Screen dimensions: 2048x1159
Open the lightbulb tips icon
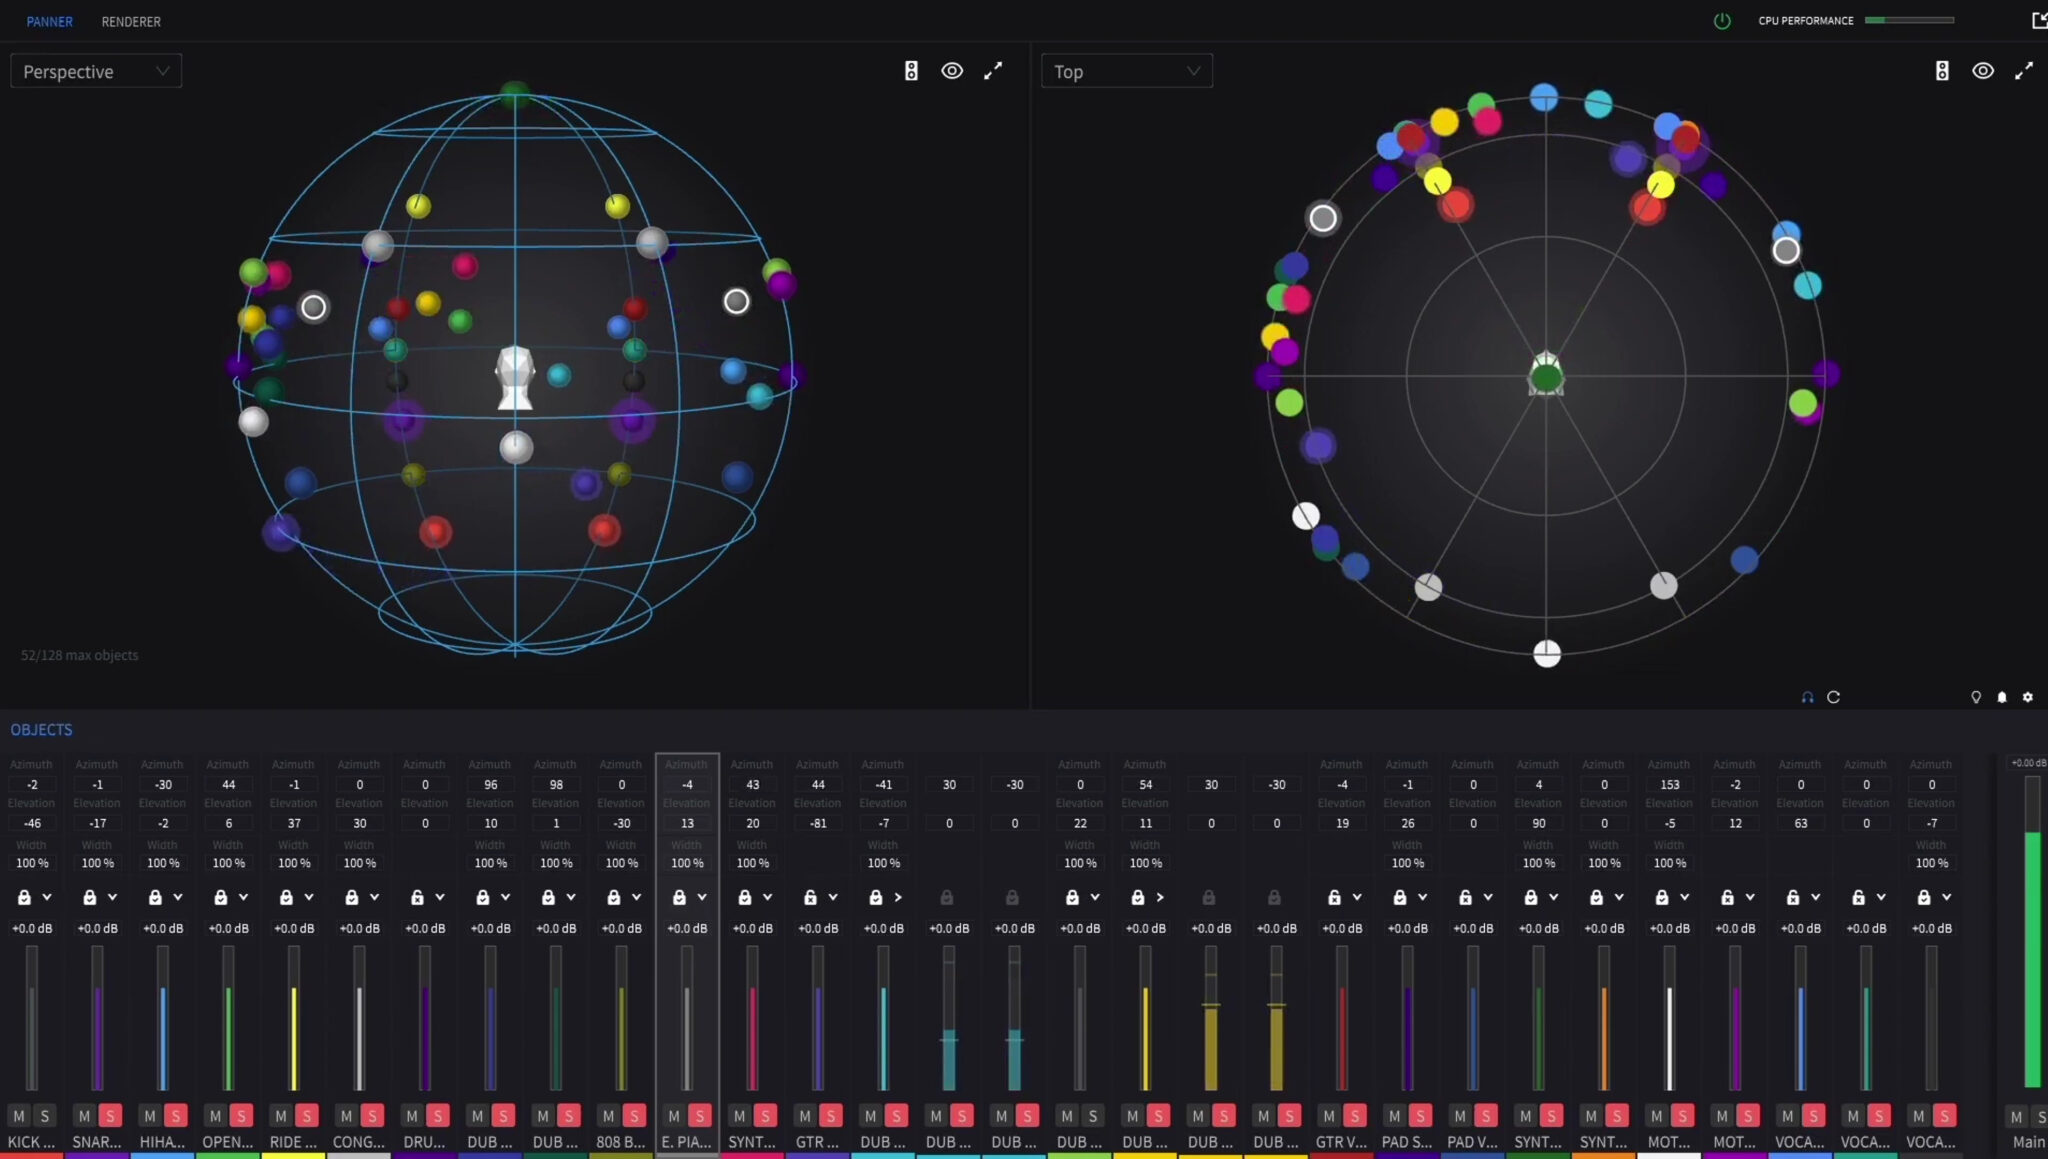point(1976,697)
